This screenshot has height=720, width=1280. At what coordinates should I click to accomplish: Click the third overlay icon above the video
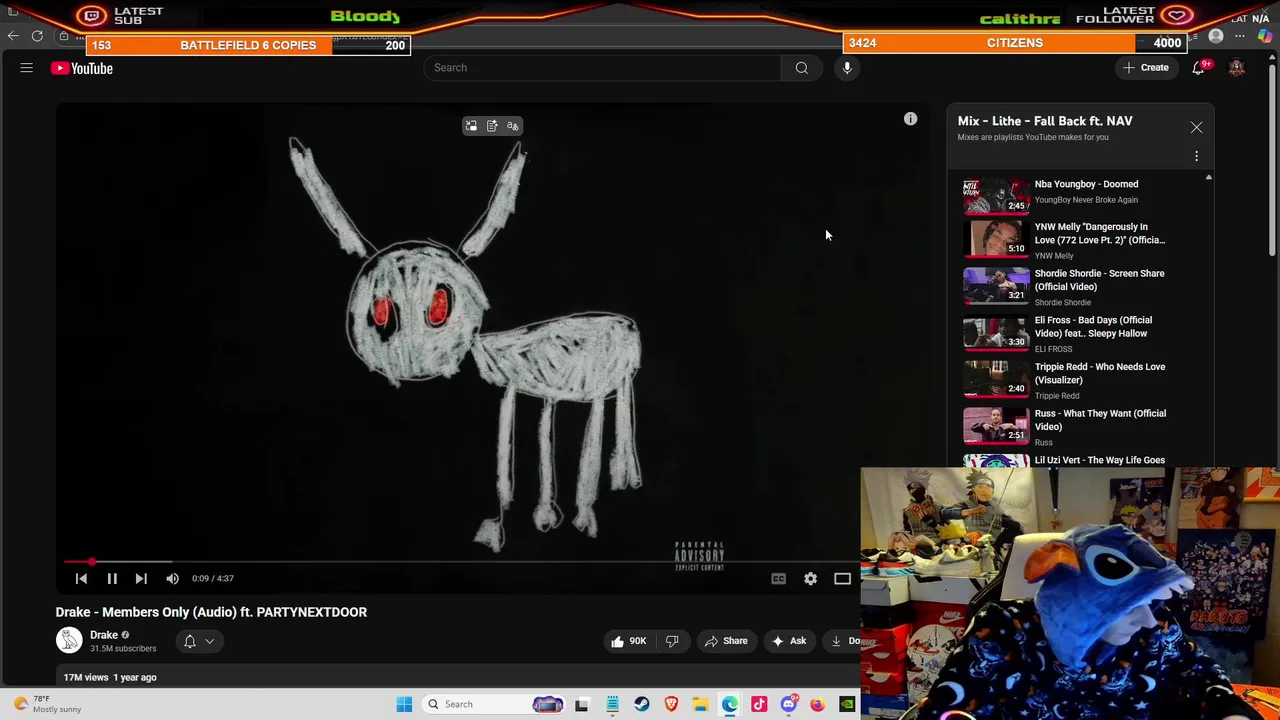coord(513,126)
